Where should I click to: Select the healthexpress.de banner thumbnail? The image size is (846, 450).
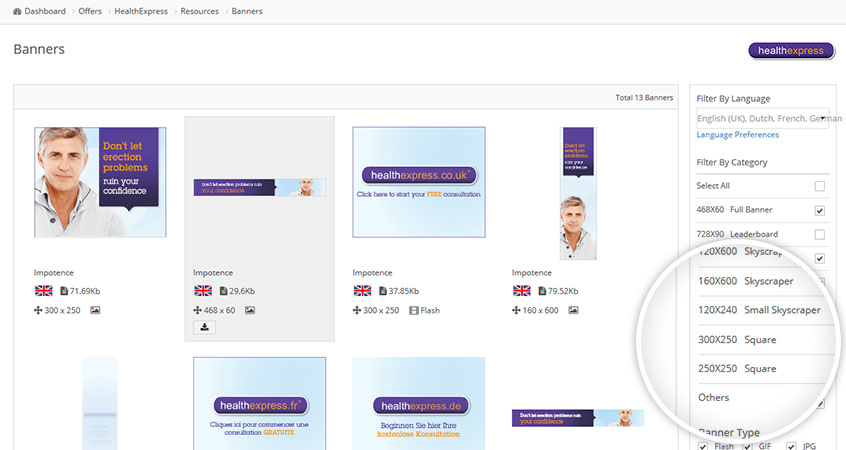pos(418,405)
